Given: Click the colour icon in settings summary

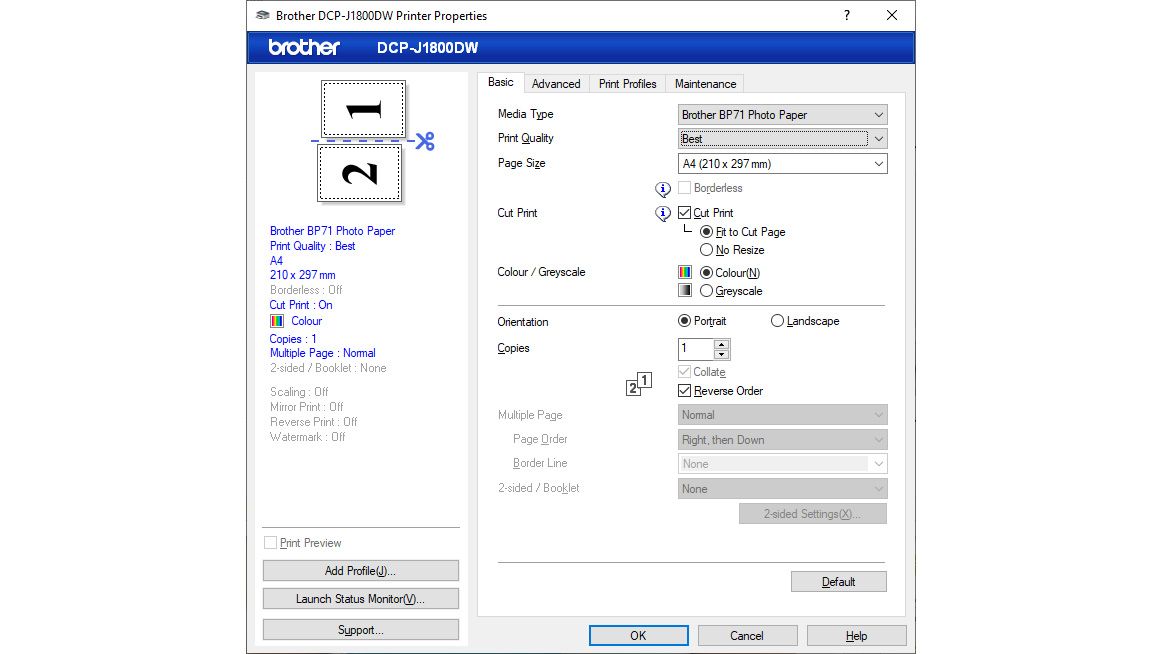Looking at the screenshot, I should 276,321.
